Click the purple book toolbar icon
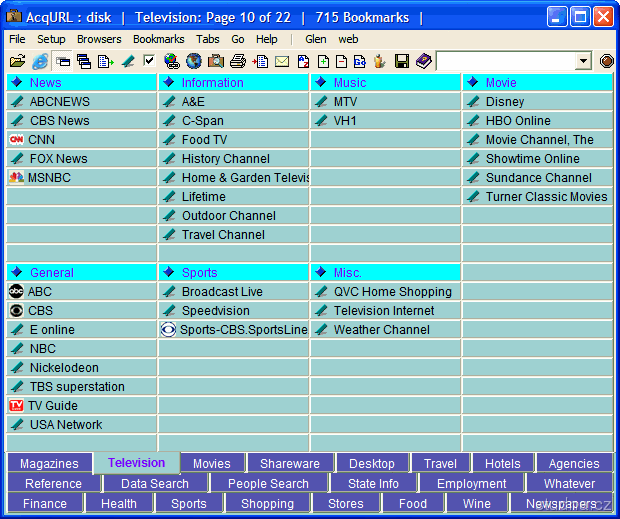This screenshot has height=519, width=620. pyautogui.click(x=423, y=61)
